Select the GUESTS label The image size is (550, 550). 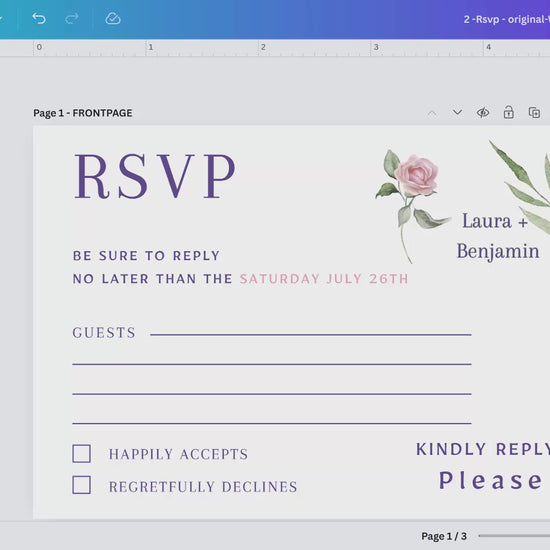click(x=104, y=333)
